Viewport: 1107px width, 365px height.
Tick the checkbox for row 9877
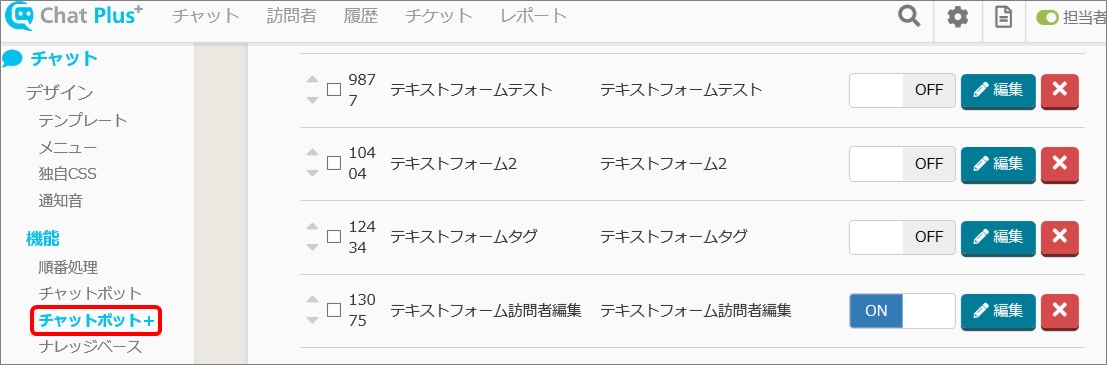334,90
